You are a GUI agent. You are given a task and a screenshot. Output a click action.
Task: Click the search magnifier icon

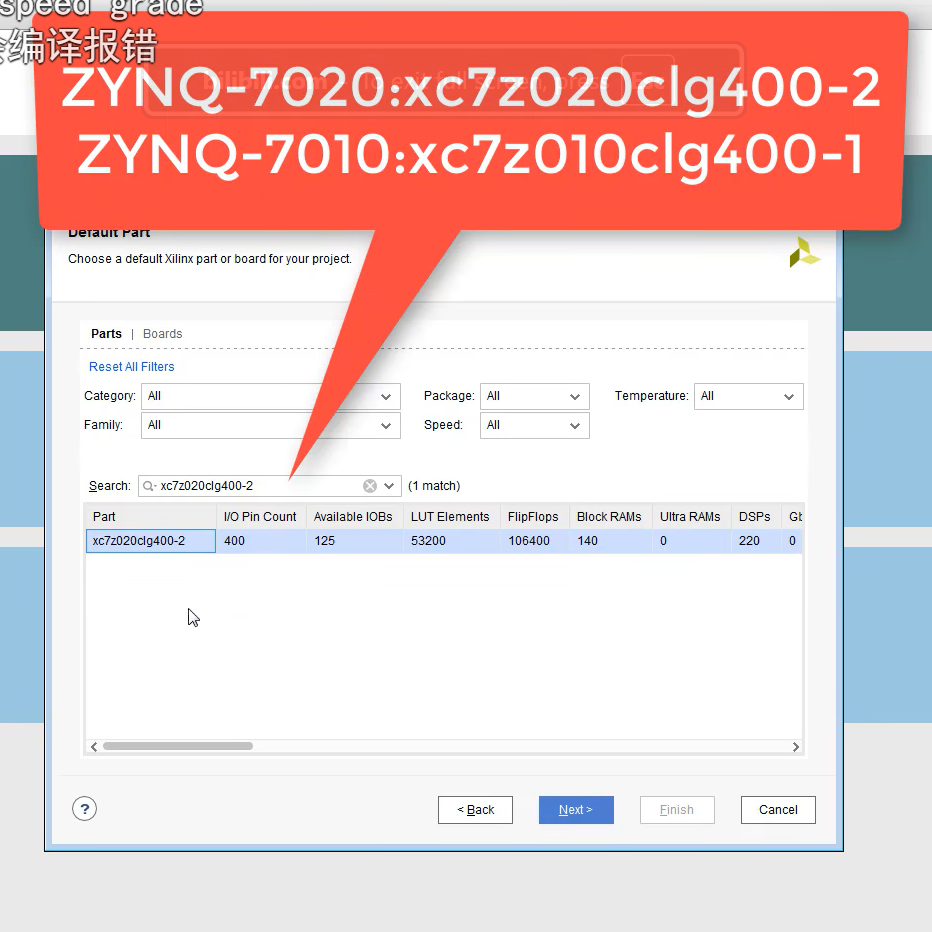pyautogui.click(x=149, y=486)
